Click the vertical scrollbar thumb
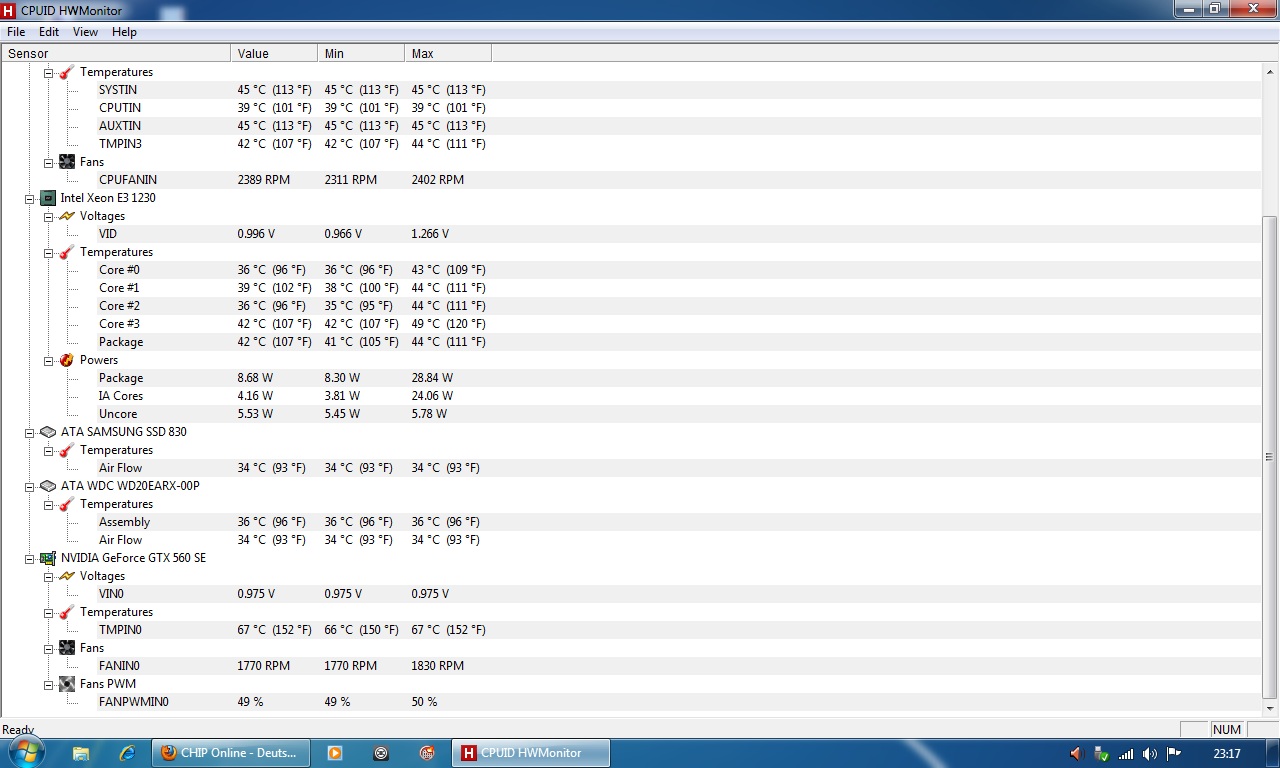This screenshot has width=1280, height=768. [x=1271, y=457]
